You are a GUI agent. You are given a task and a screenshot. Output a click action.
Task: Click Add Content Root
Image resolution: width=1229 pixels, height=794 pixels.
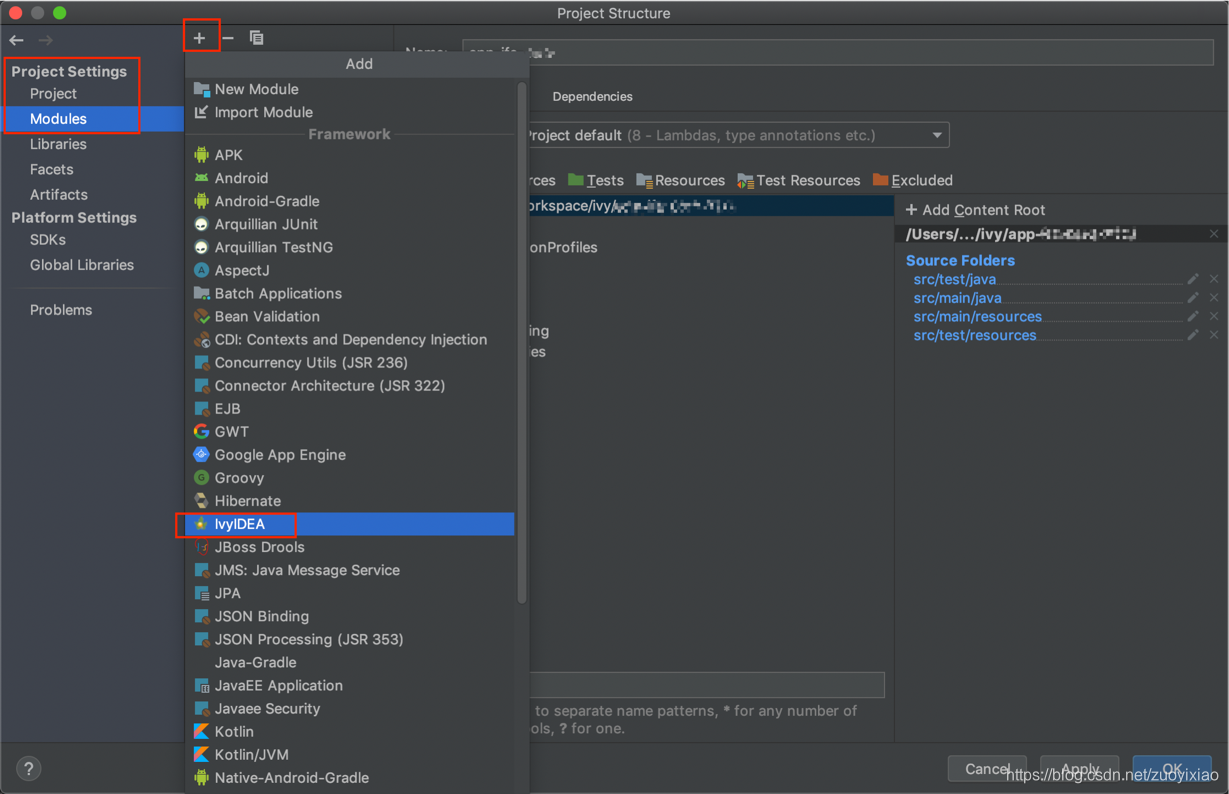coord(975,210)
